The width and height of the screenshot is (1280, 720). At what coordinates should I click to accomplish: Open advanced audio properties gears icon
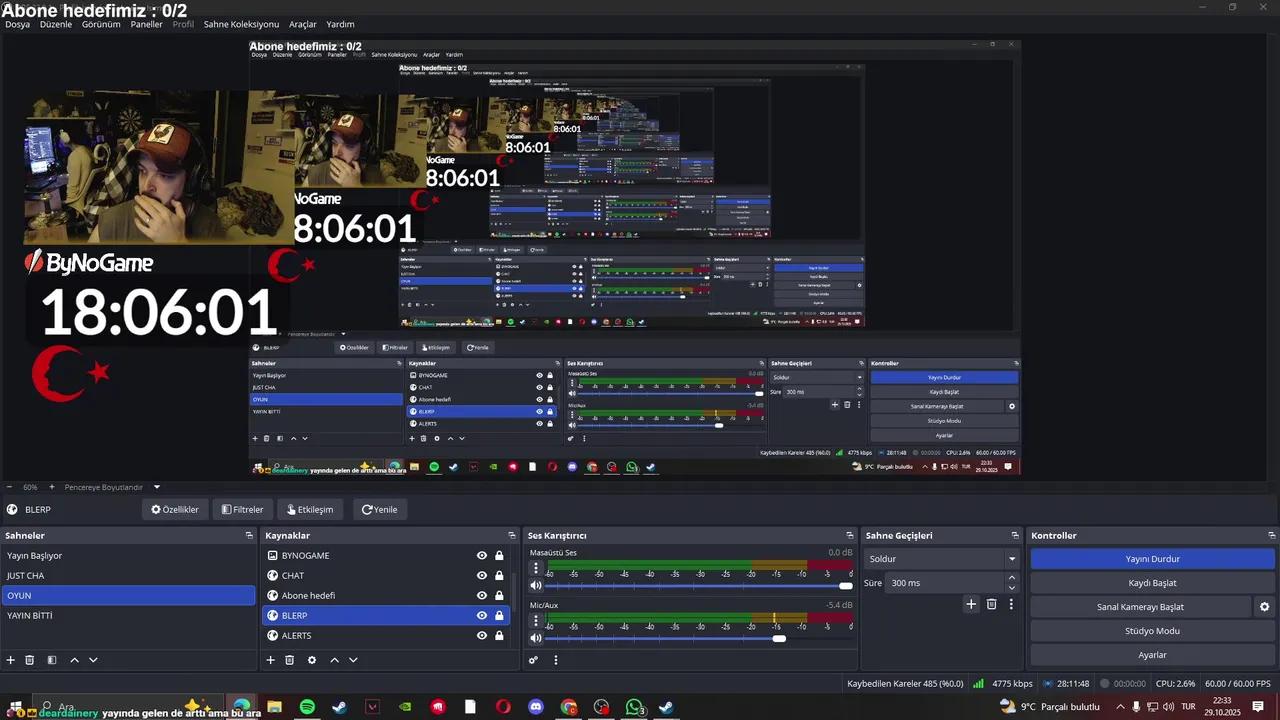pos(533,660)
